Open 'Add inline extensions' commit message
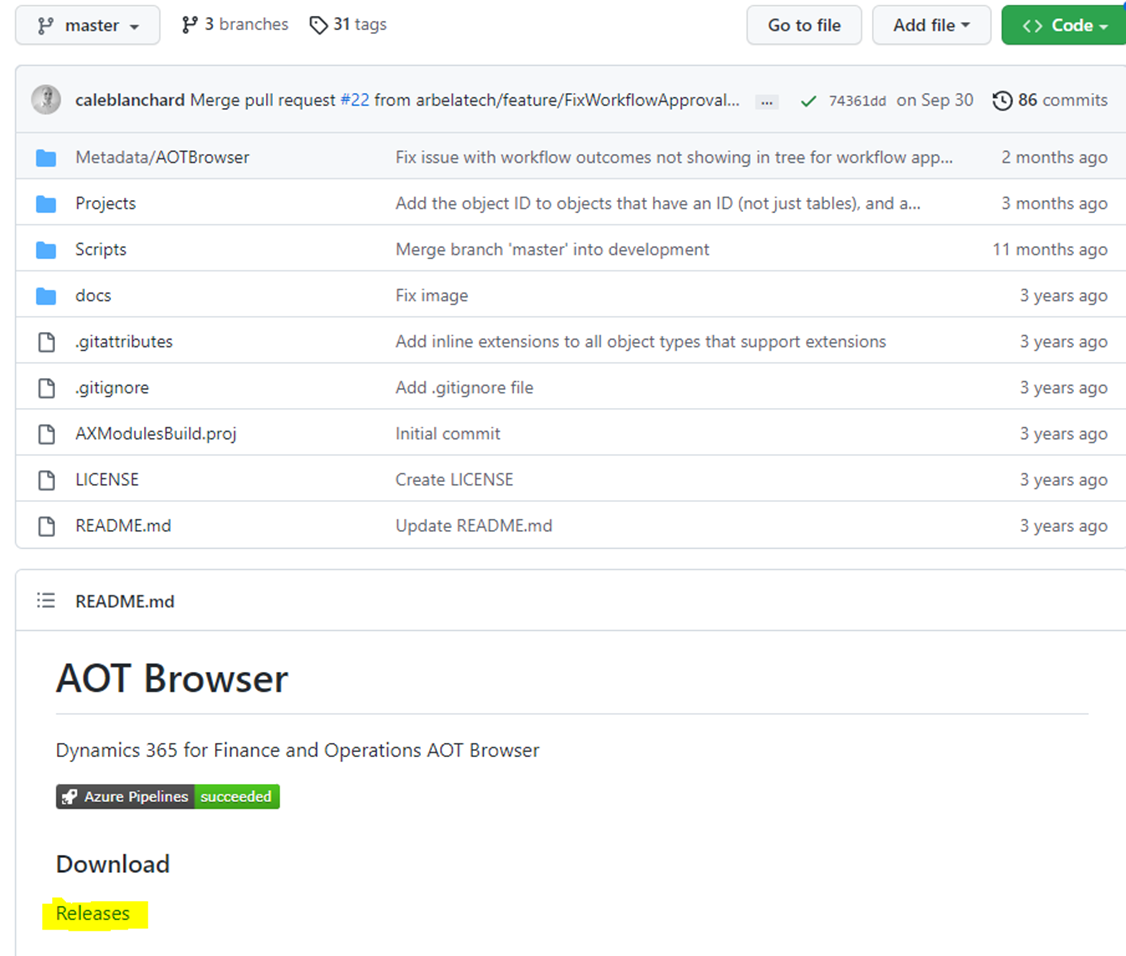The height and width of the screenshot is (956, 1126). [641, 341]
